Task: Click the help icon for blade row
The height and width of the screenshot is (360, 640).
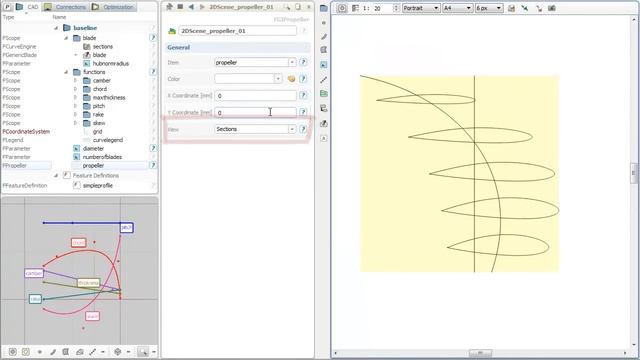Action: [x=153, y=38]
